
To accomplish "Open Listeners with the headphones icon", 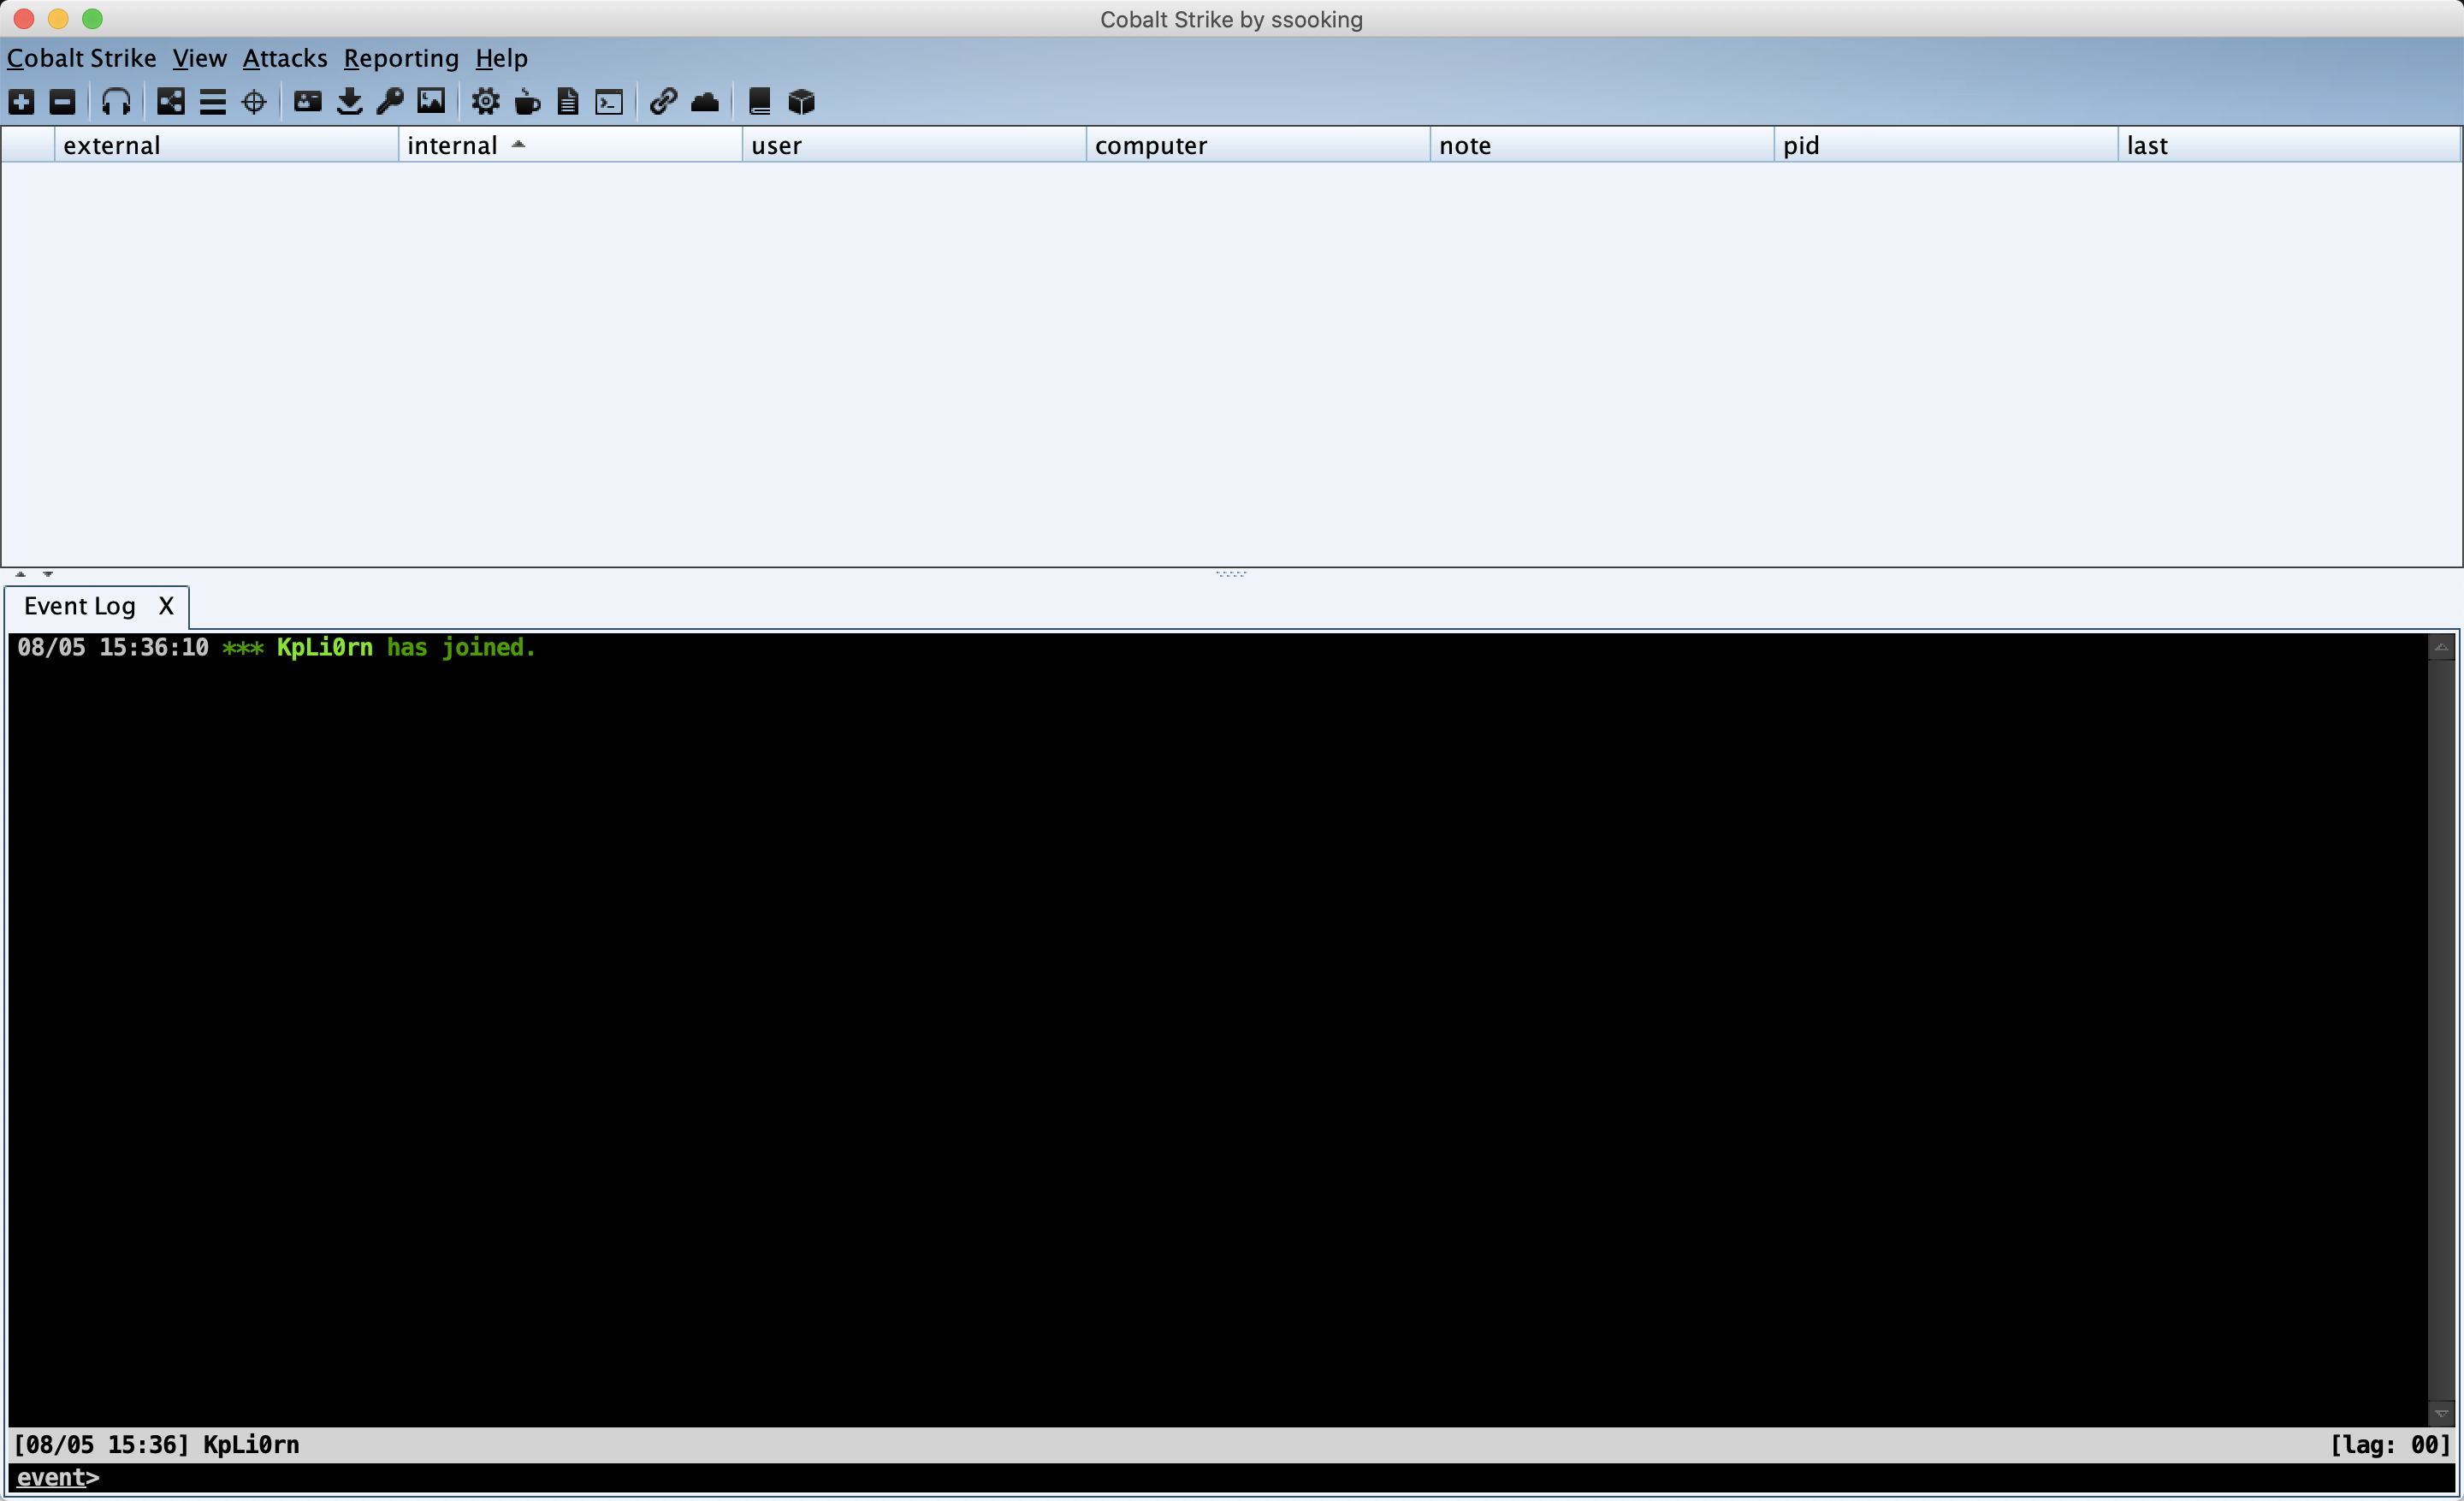I will (x=116, y=102).
